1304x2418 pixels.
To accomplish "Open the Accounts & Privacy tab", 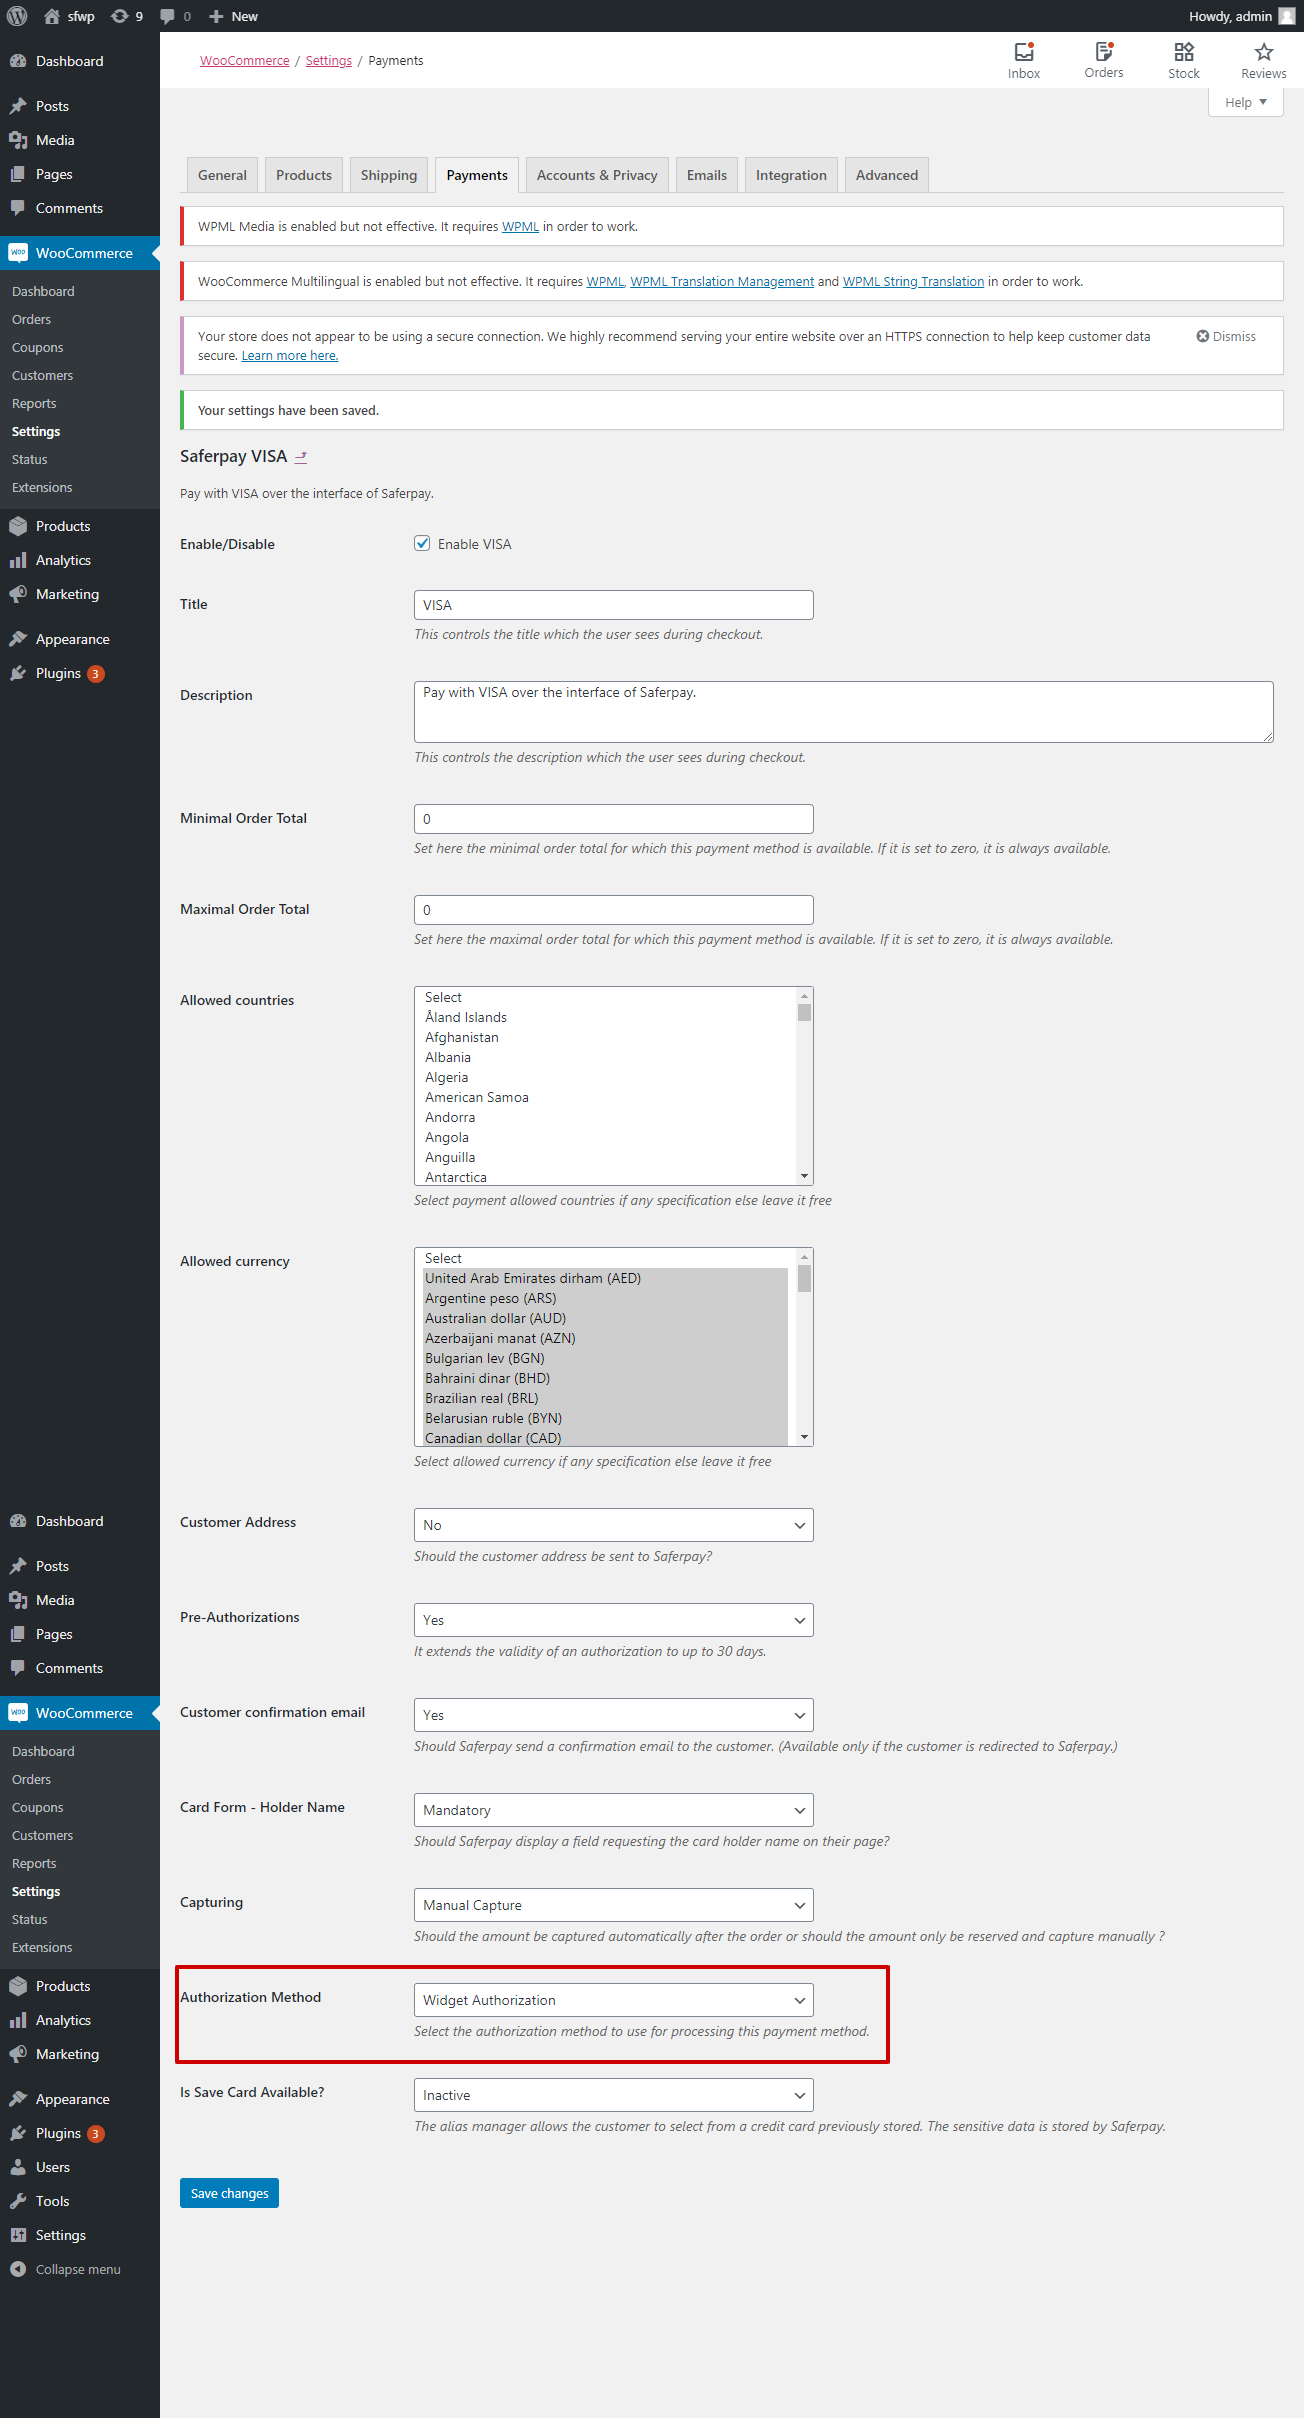I will click(596, 175).
